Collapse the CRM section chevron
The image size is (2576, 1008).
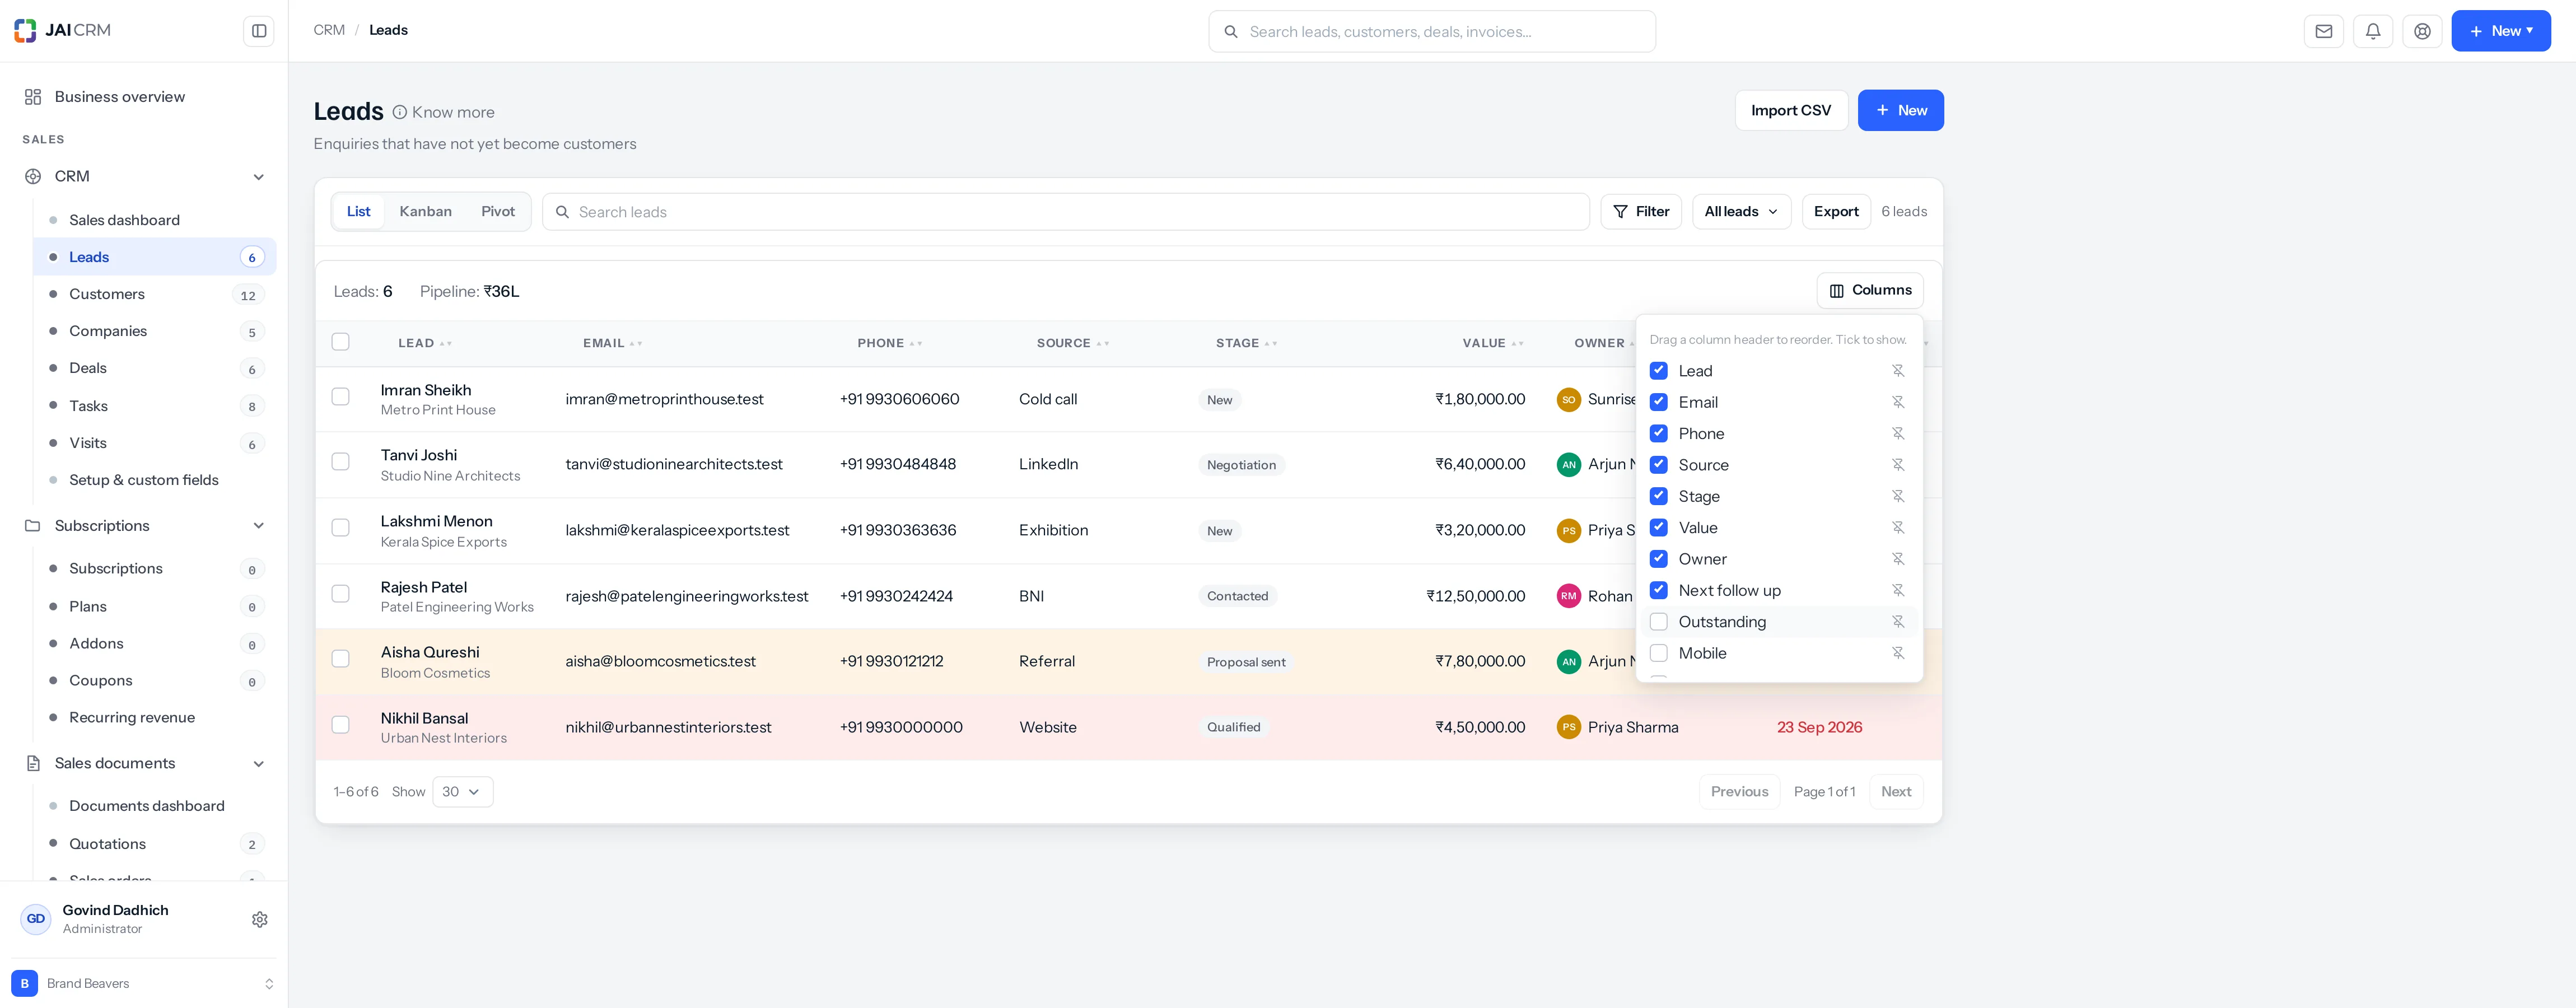pyautogui.click(x=259, y=177)
